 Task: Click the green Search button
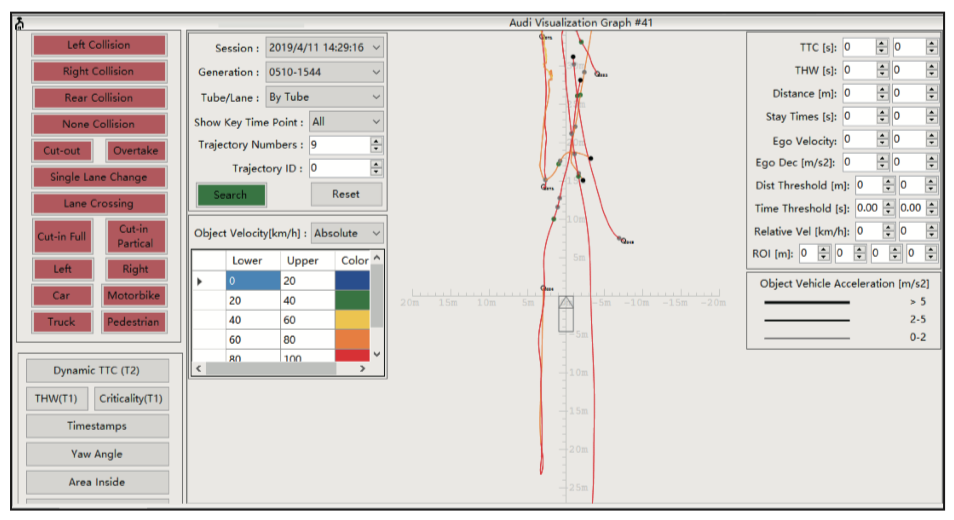point(231,195)
